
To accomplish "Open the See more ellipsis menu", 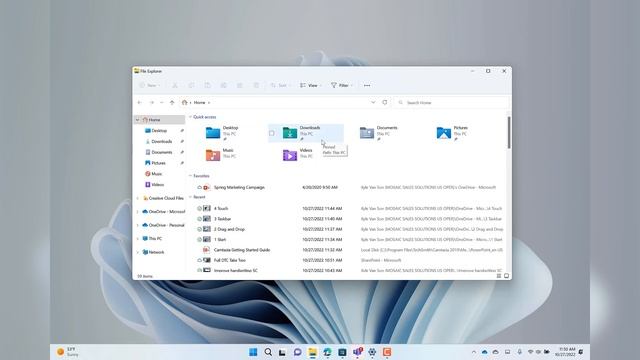I will coord(367,85).
